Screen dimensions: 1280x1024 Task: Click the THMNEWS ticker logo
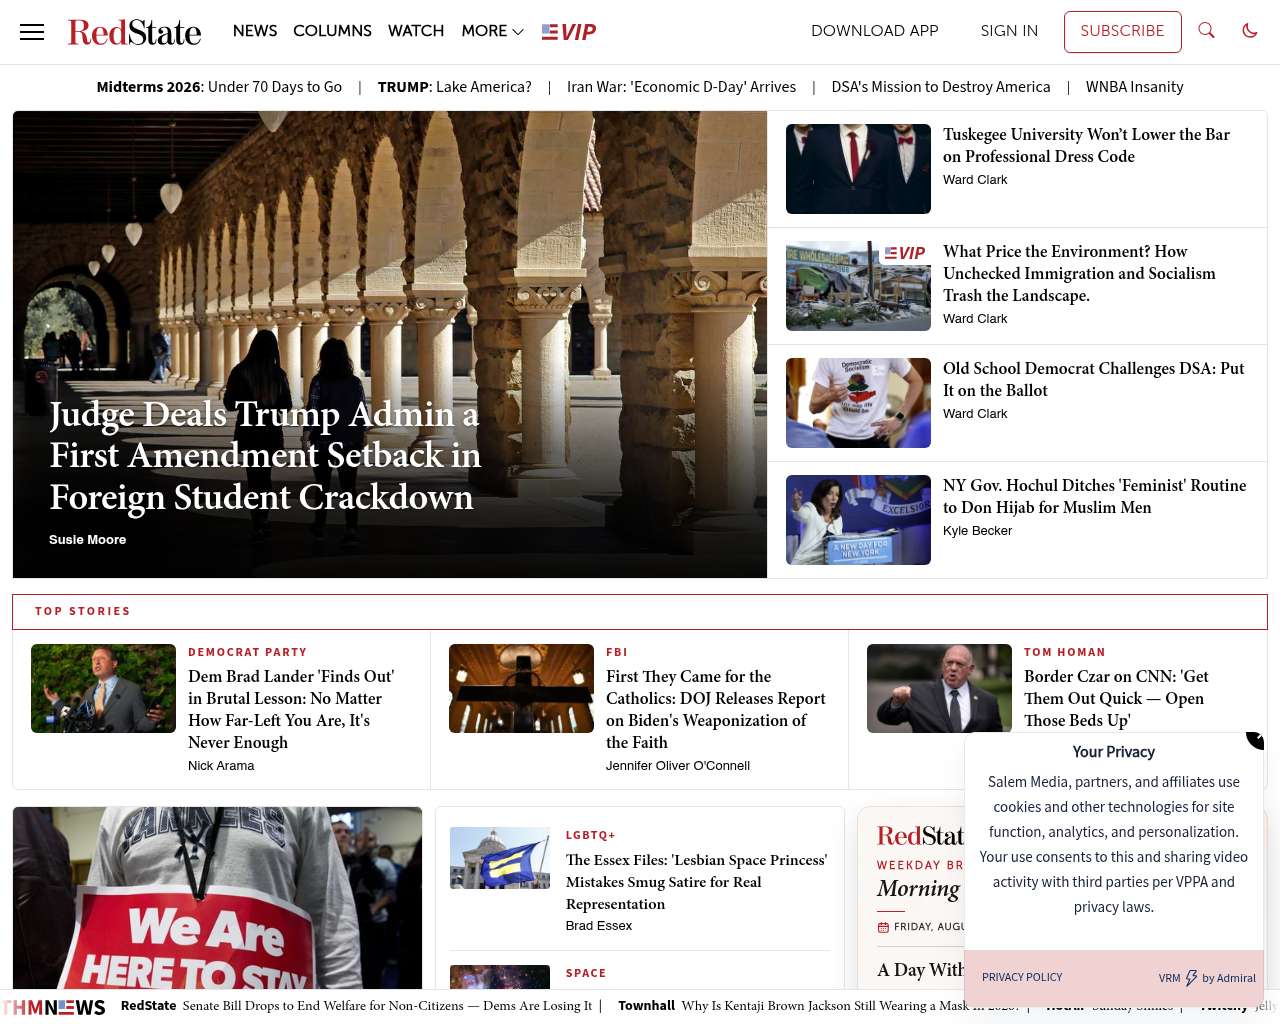point(55,1007)
